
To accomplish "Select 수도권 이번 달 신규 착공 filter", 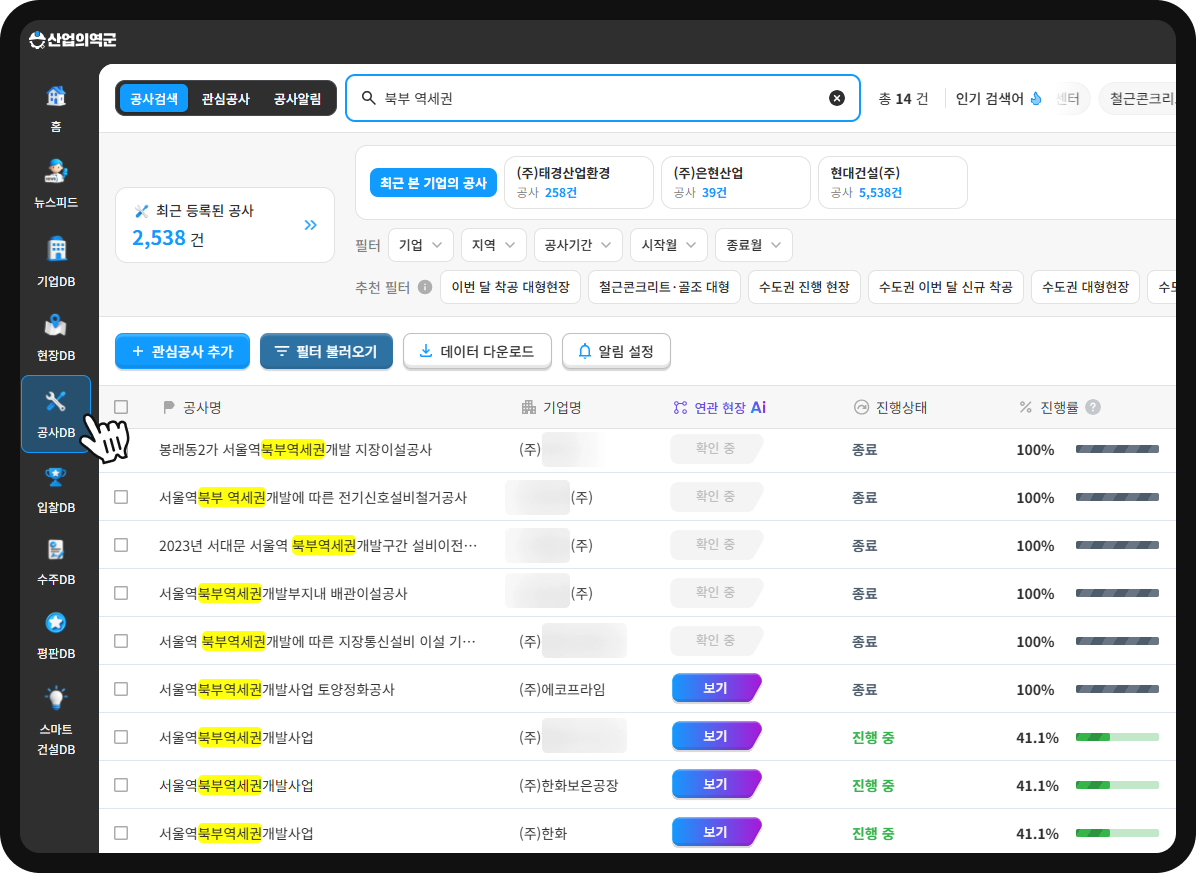I will coord(946,287).
